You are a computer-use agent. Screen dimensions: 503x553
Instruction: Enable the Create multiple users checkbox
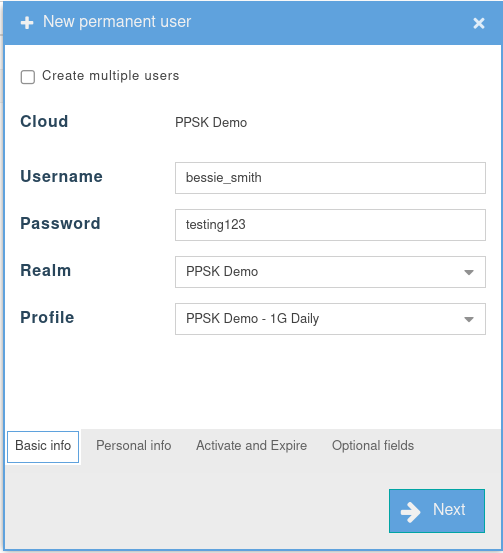click(28, 77)
